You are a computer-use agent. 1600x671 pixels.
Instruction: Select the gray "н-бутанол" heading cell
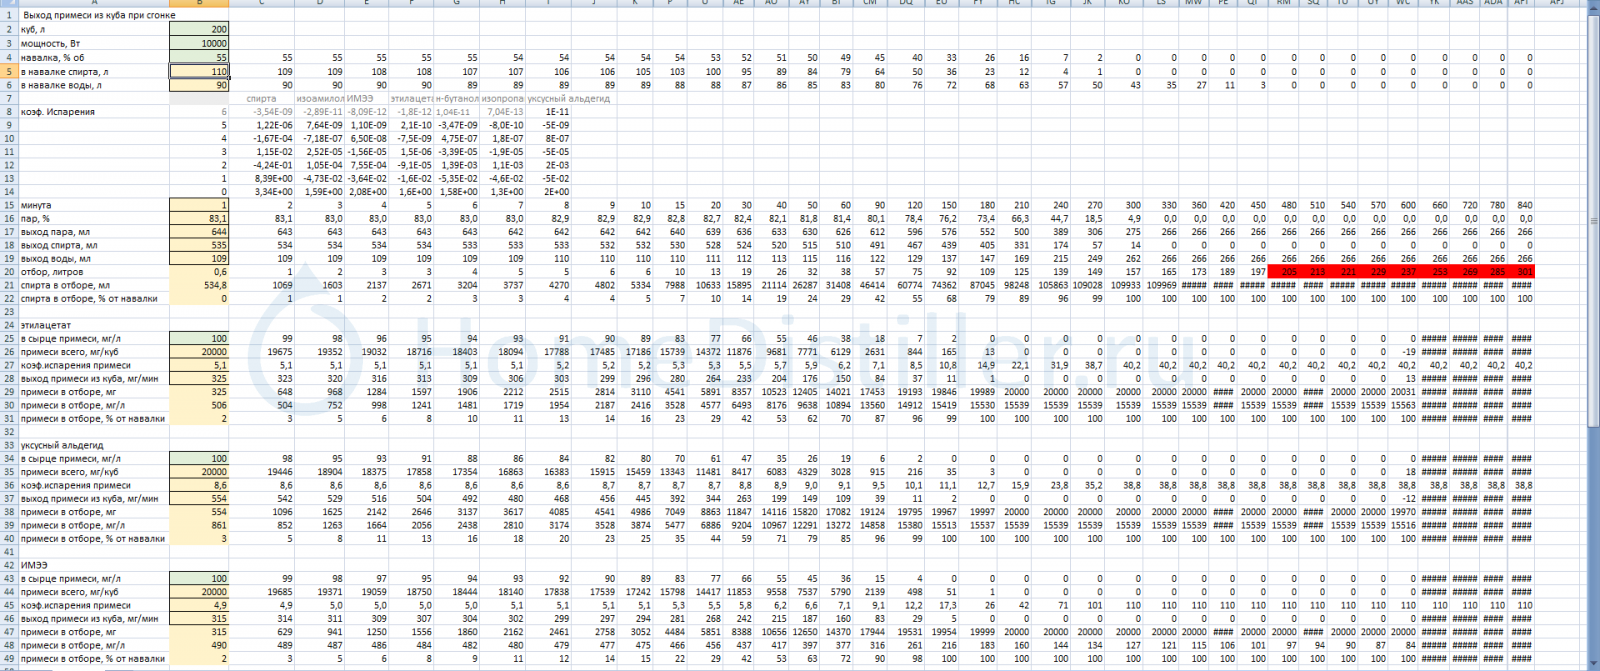[x=456, y=99]
